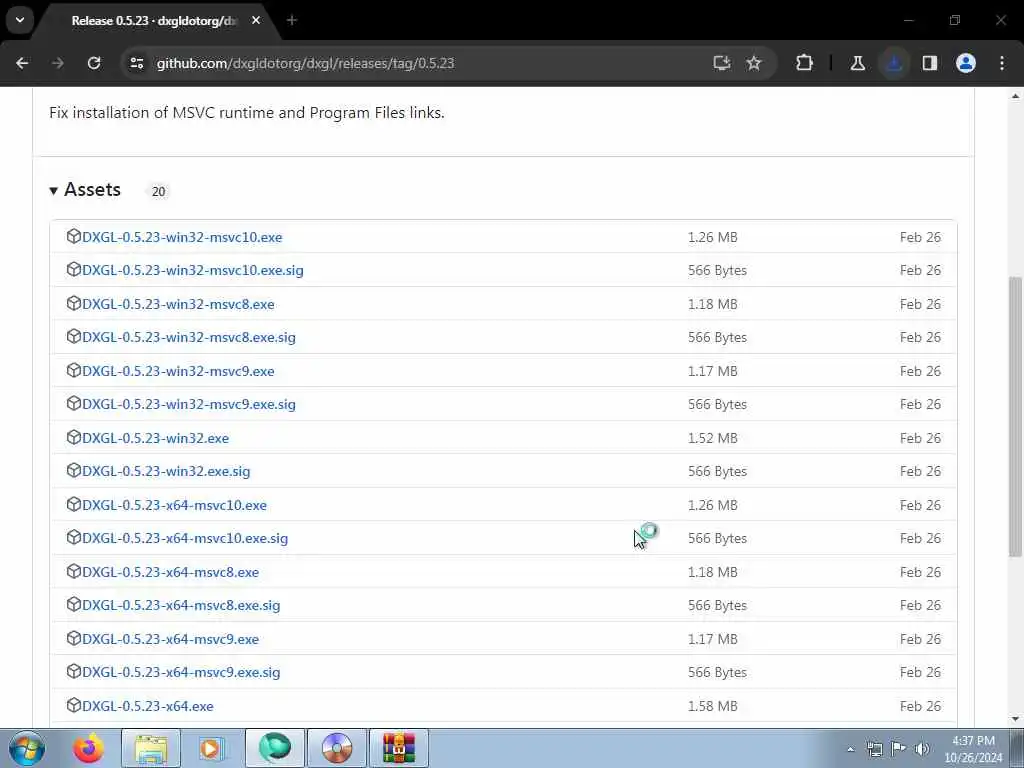The image size is (1024, 768).
Task: Go back to the previous page
Action: (22, 63)
